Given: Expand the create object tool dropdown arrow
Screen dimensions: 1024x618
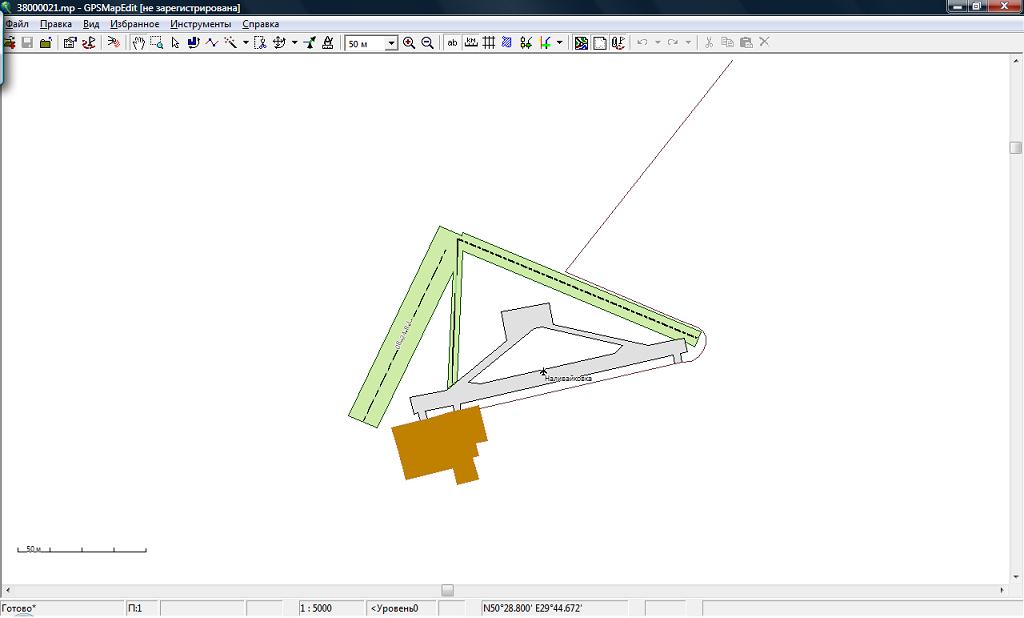Looking at the screenshot, I should click(x=246, y=43).
